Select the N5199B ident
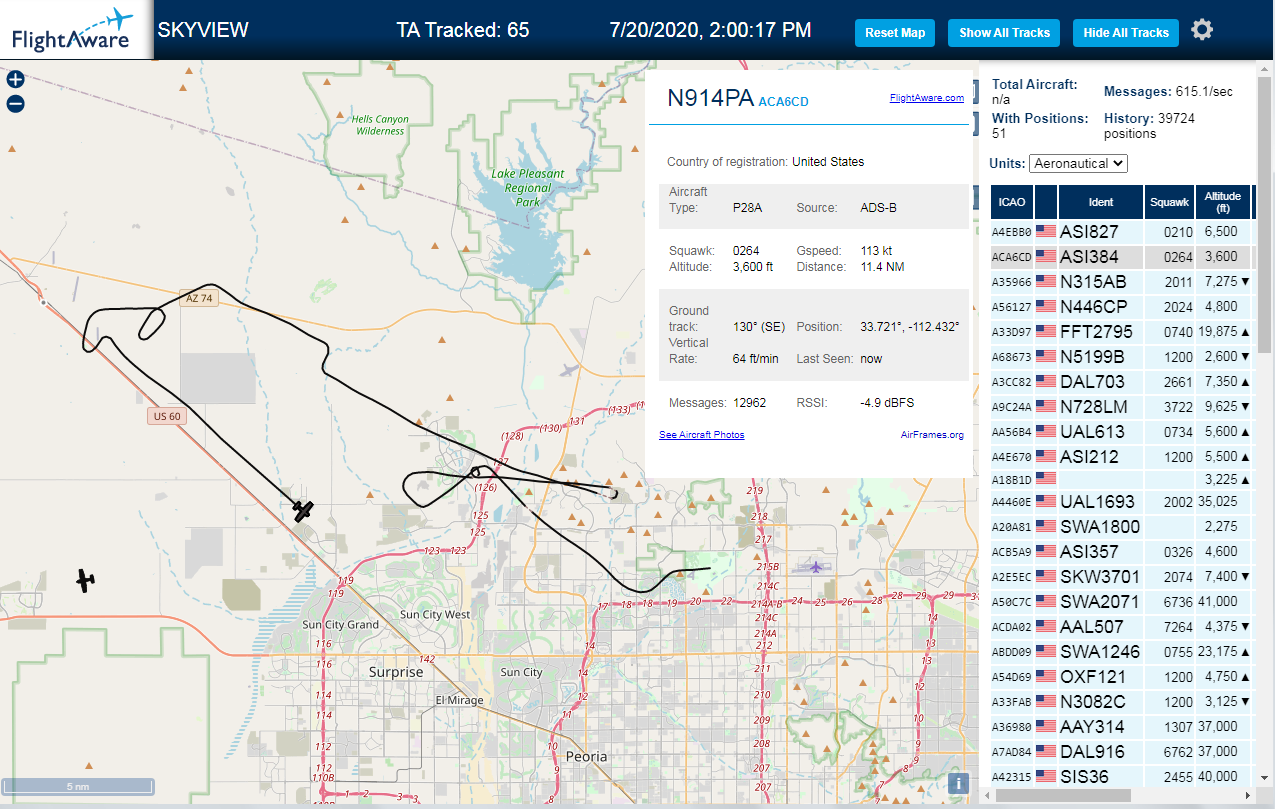 coord(1092,356)
